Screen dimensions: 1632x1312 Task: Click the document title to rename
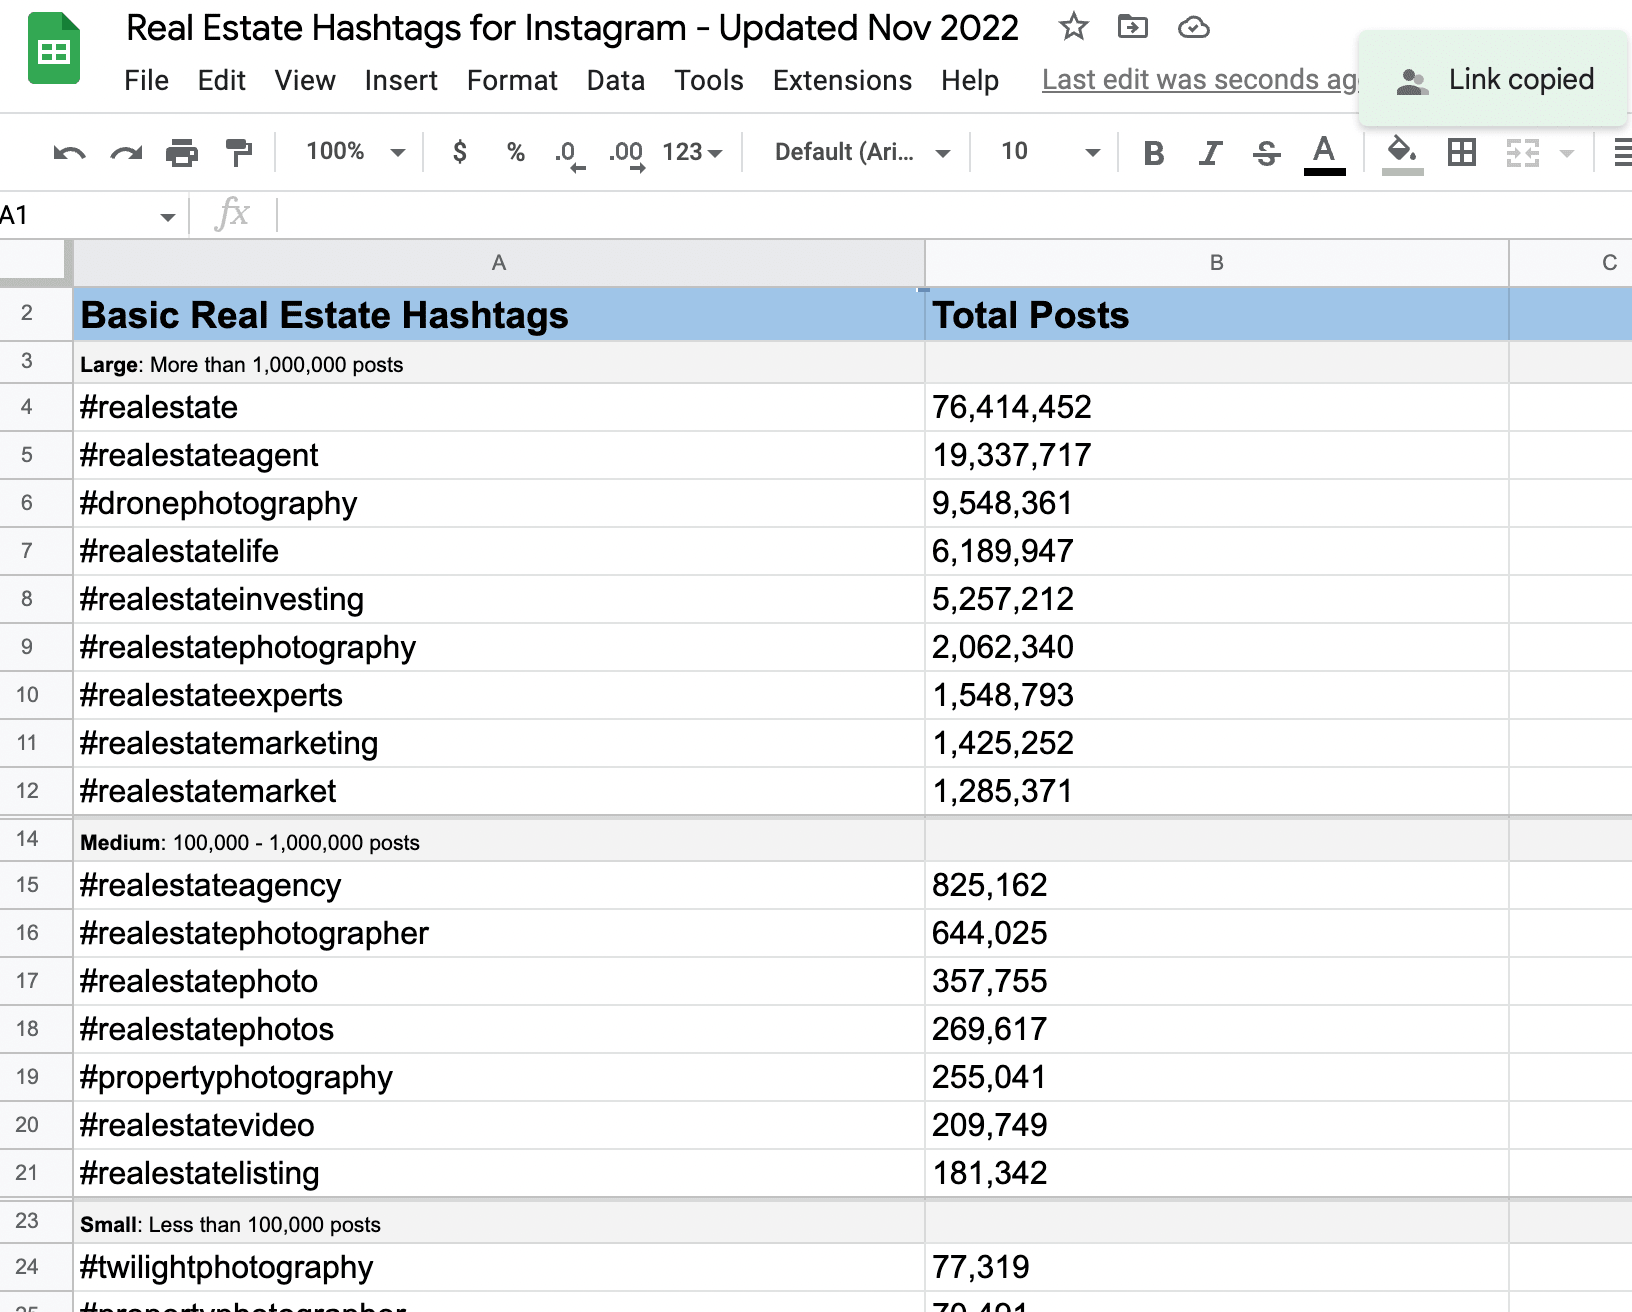click(x=572, y=28)
